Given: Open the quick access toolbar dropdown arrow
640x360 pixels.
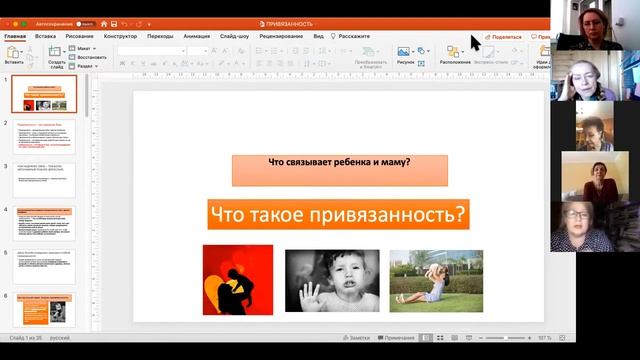Looking at the screenshot, I should tap(149, 24).
